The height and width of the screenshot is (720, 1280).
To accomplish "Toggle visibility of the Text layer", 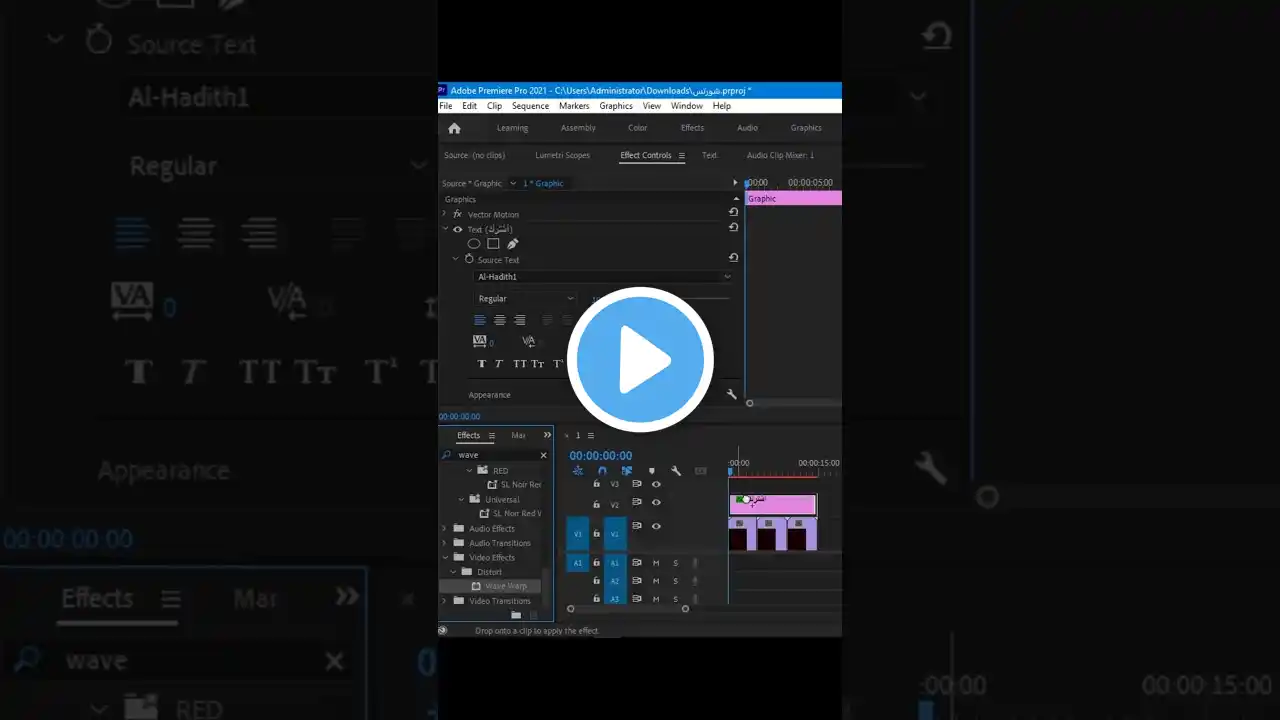I will click(458, 229).
